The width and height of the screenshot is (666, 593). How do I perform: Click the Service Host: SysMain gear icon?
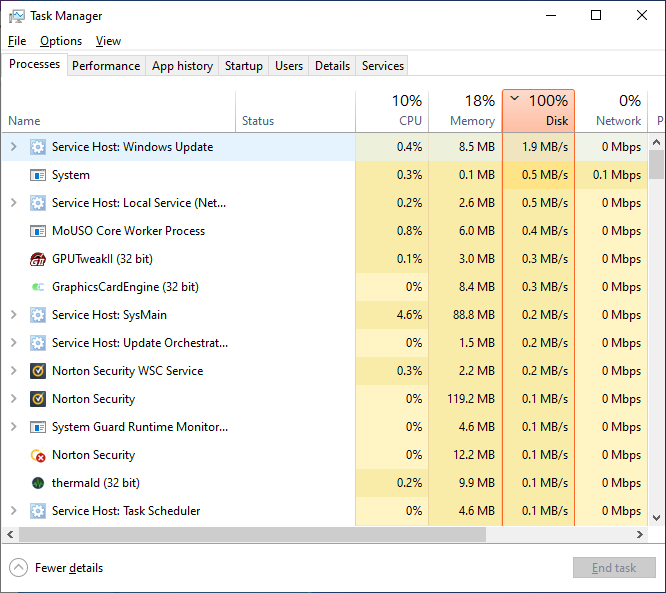click(38, 315)
